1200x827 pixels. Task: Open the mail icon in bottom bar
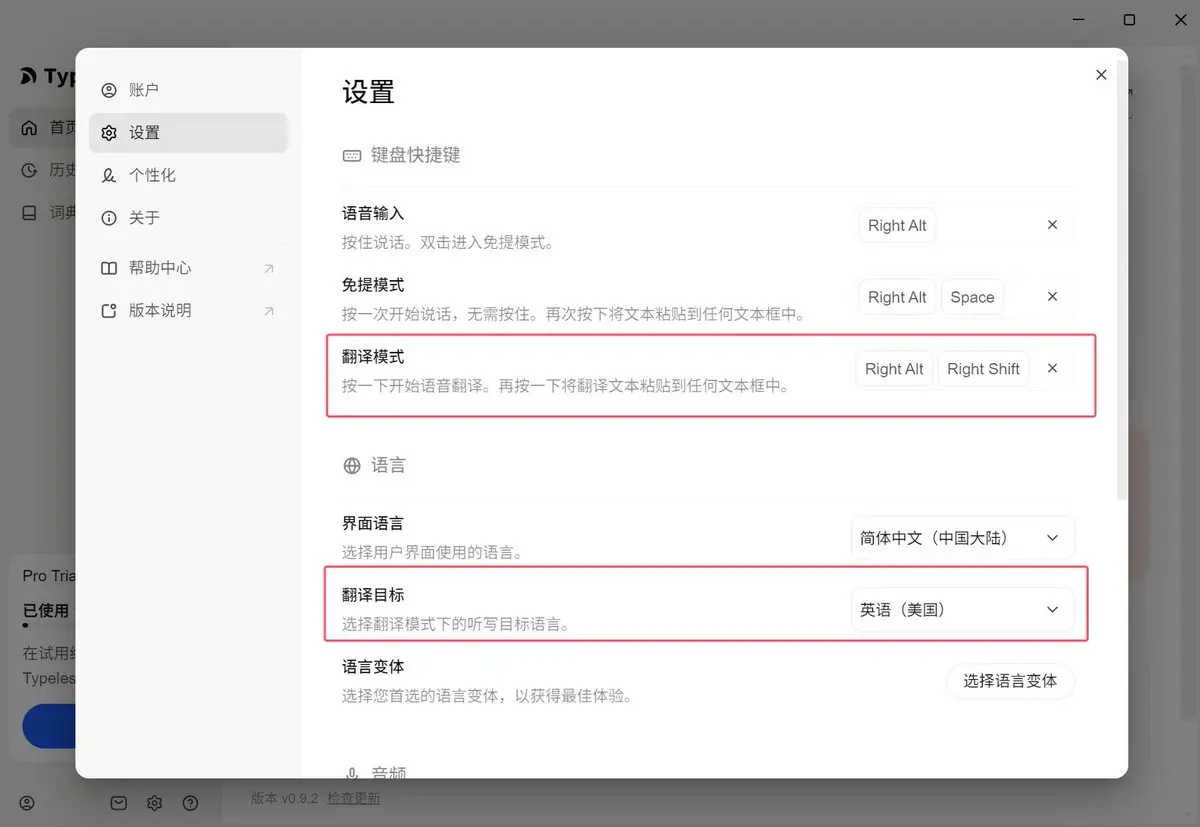tap(118, 802)
